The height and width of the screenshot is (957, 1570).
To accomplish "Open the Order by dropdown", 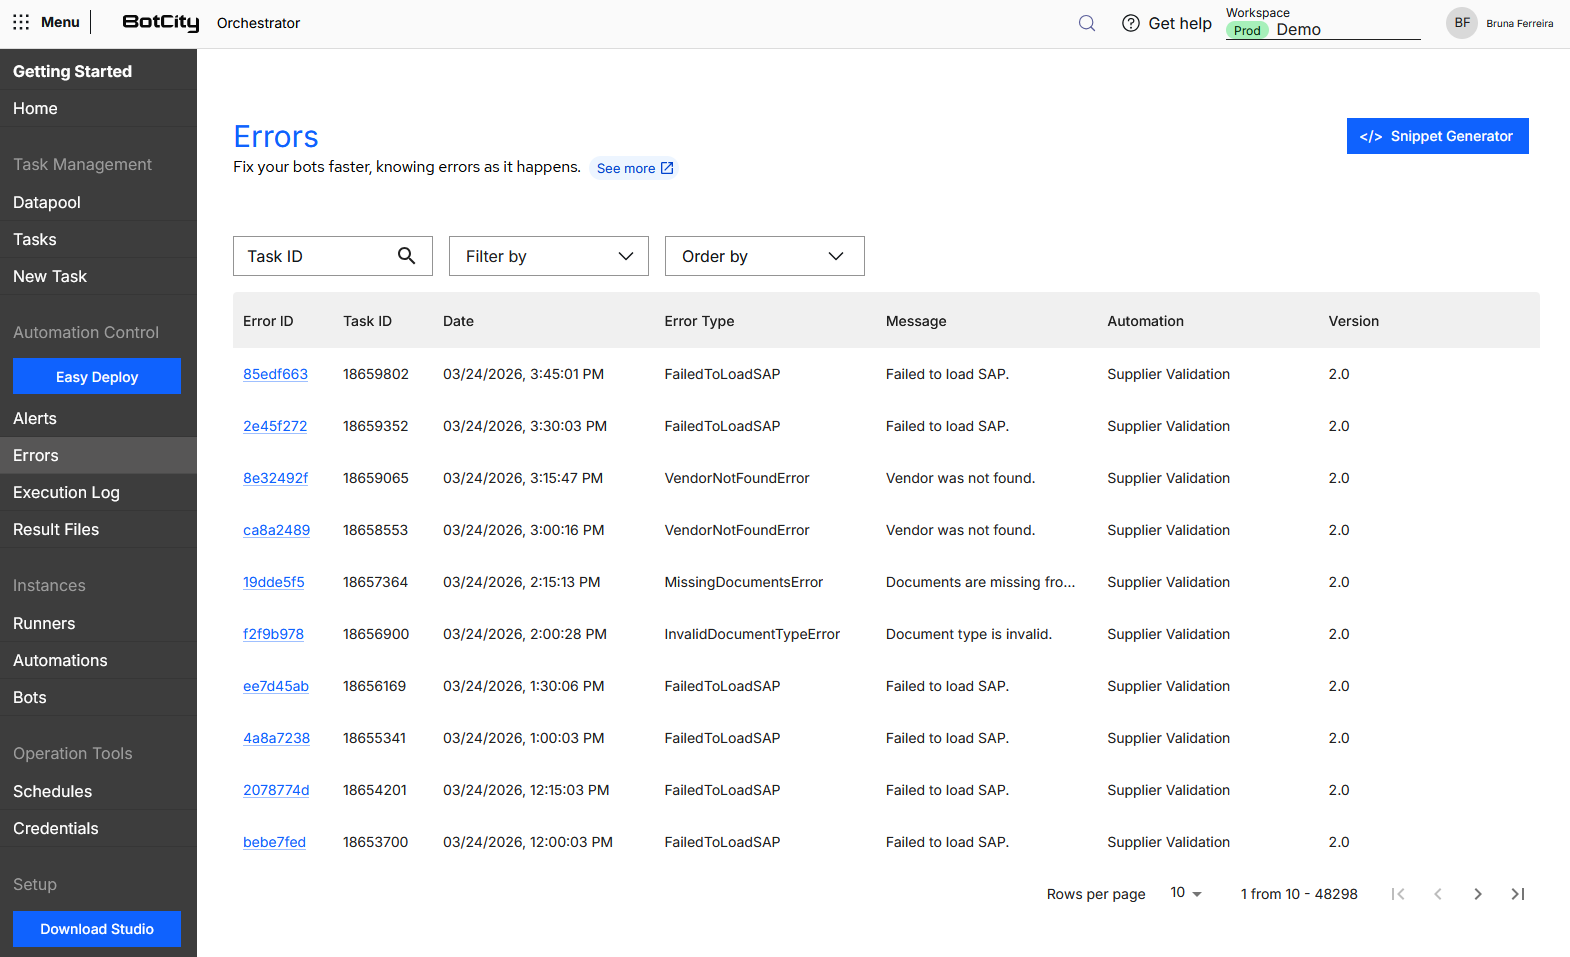I will pos(764,256).
